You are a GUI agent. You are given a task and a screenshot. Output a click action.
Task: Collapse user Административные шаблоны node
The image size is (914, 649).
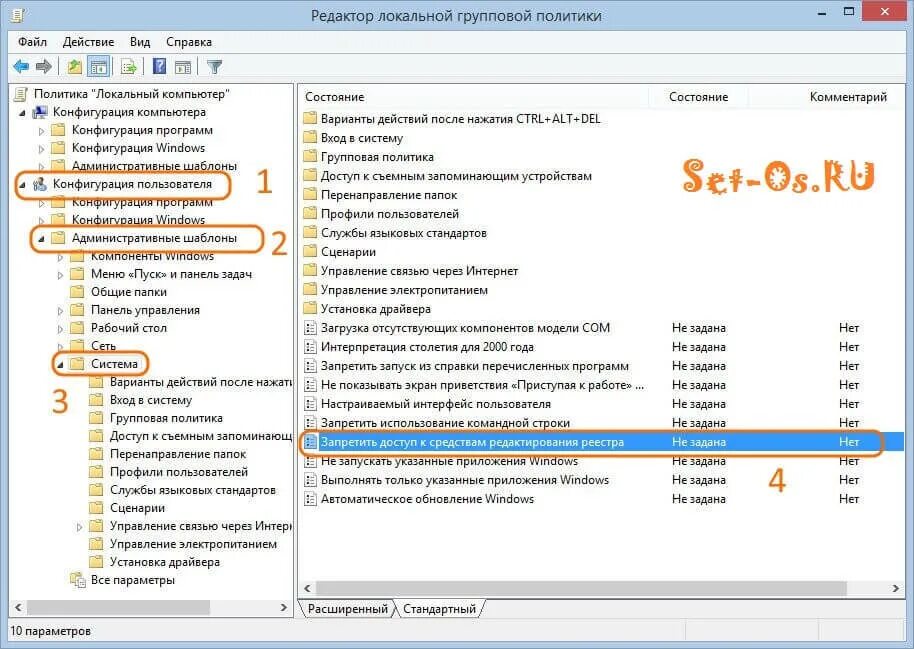(x=41, y=238)
